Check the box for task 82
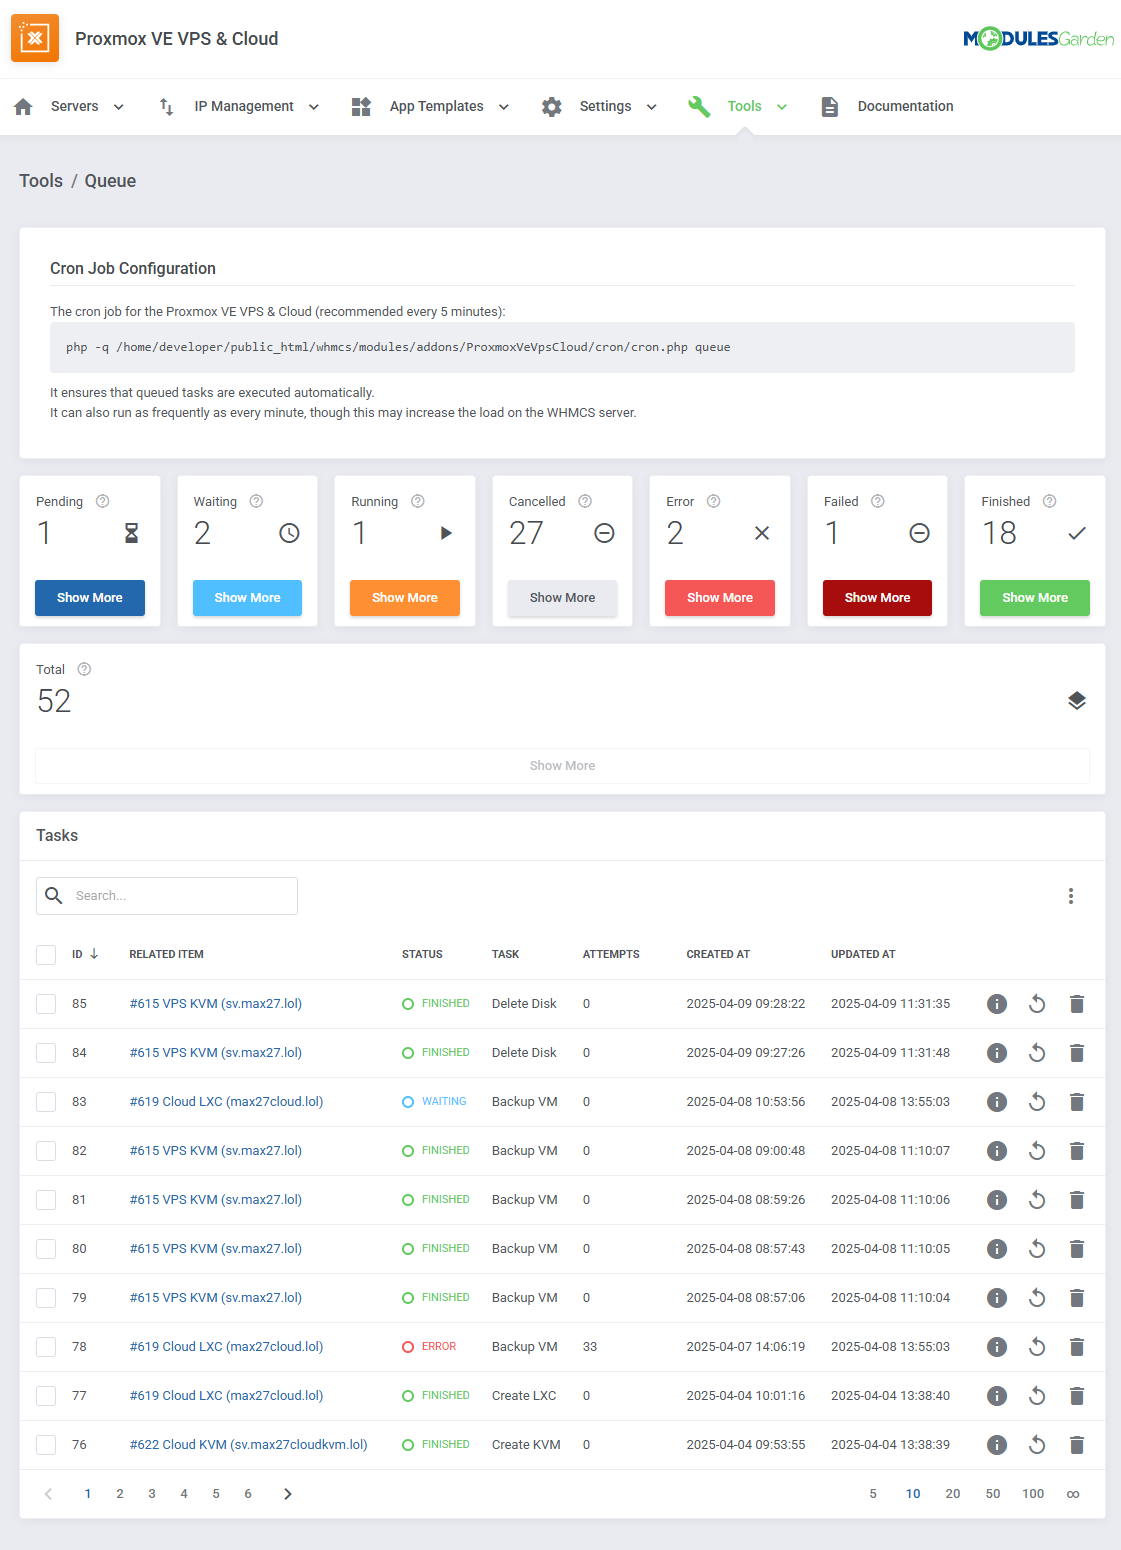Viewport: 1121px width, 1550px height. (x=46, y=1150)
